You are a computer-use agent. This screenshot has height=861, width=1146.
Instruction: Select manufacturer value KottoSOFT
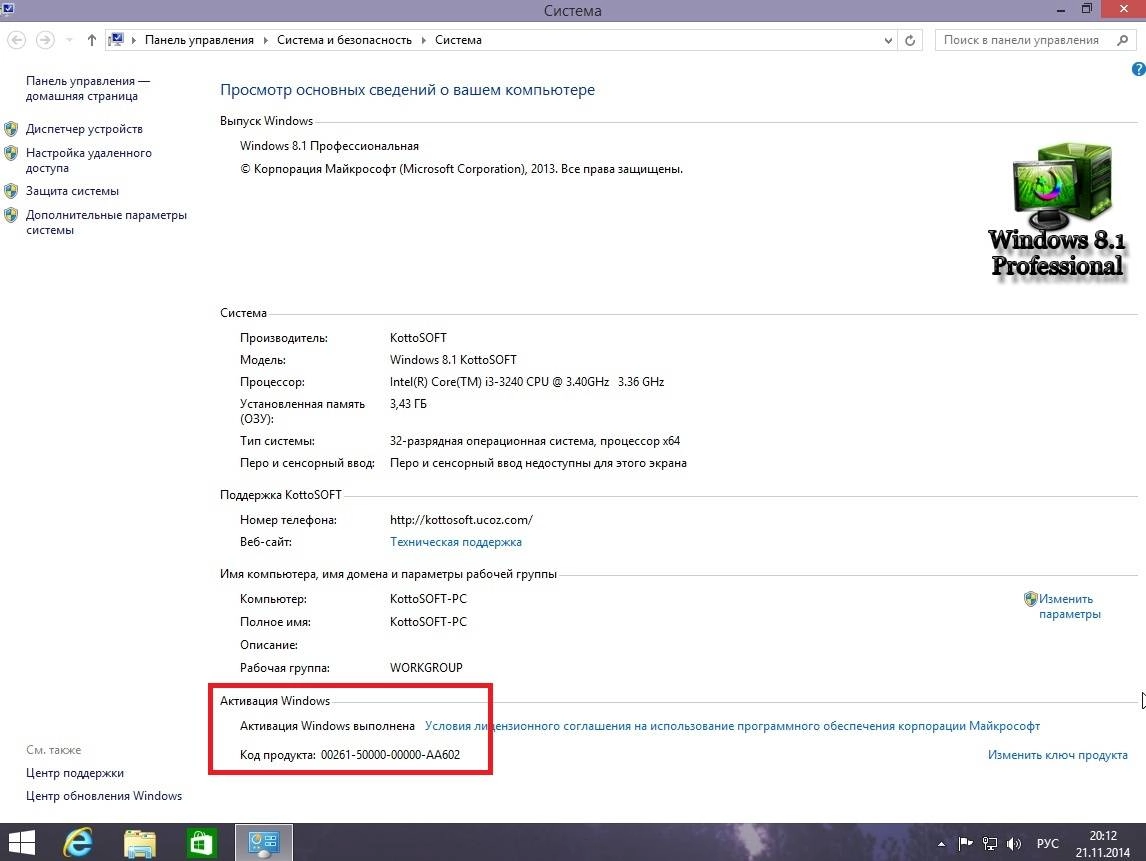point(418,338)
